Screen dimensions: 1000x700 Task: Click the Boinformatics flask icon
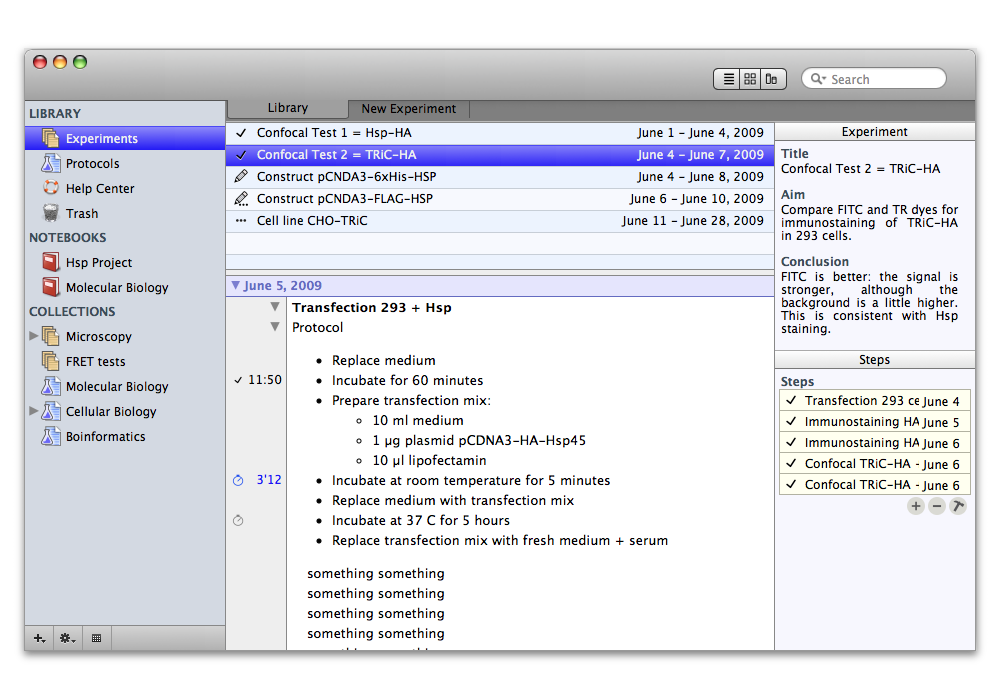(x=51, y=436)
